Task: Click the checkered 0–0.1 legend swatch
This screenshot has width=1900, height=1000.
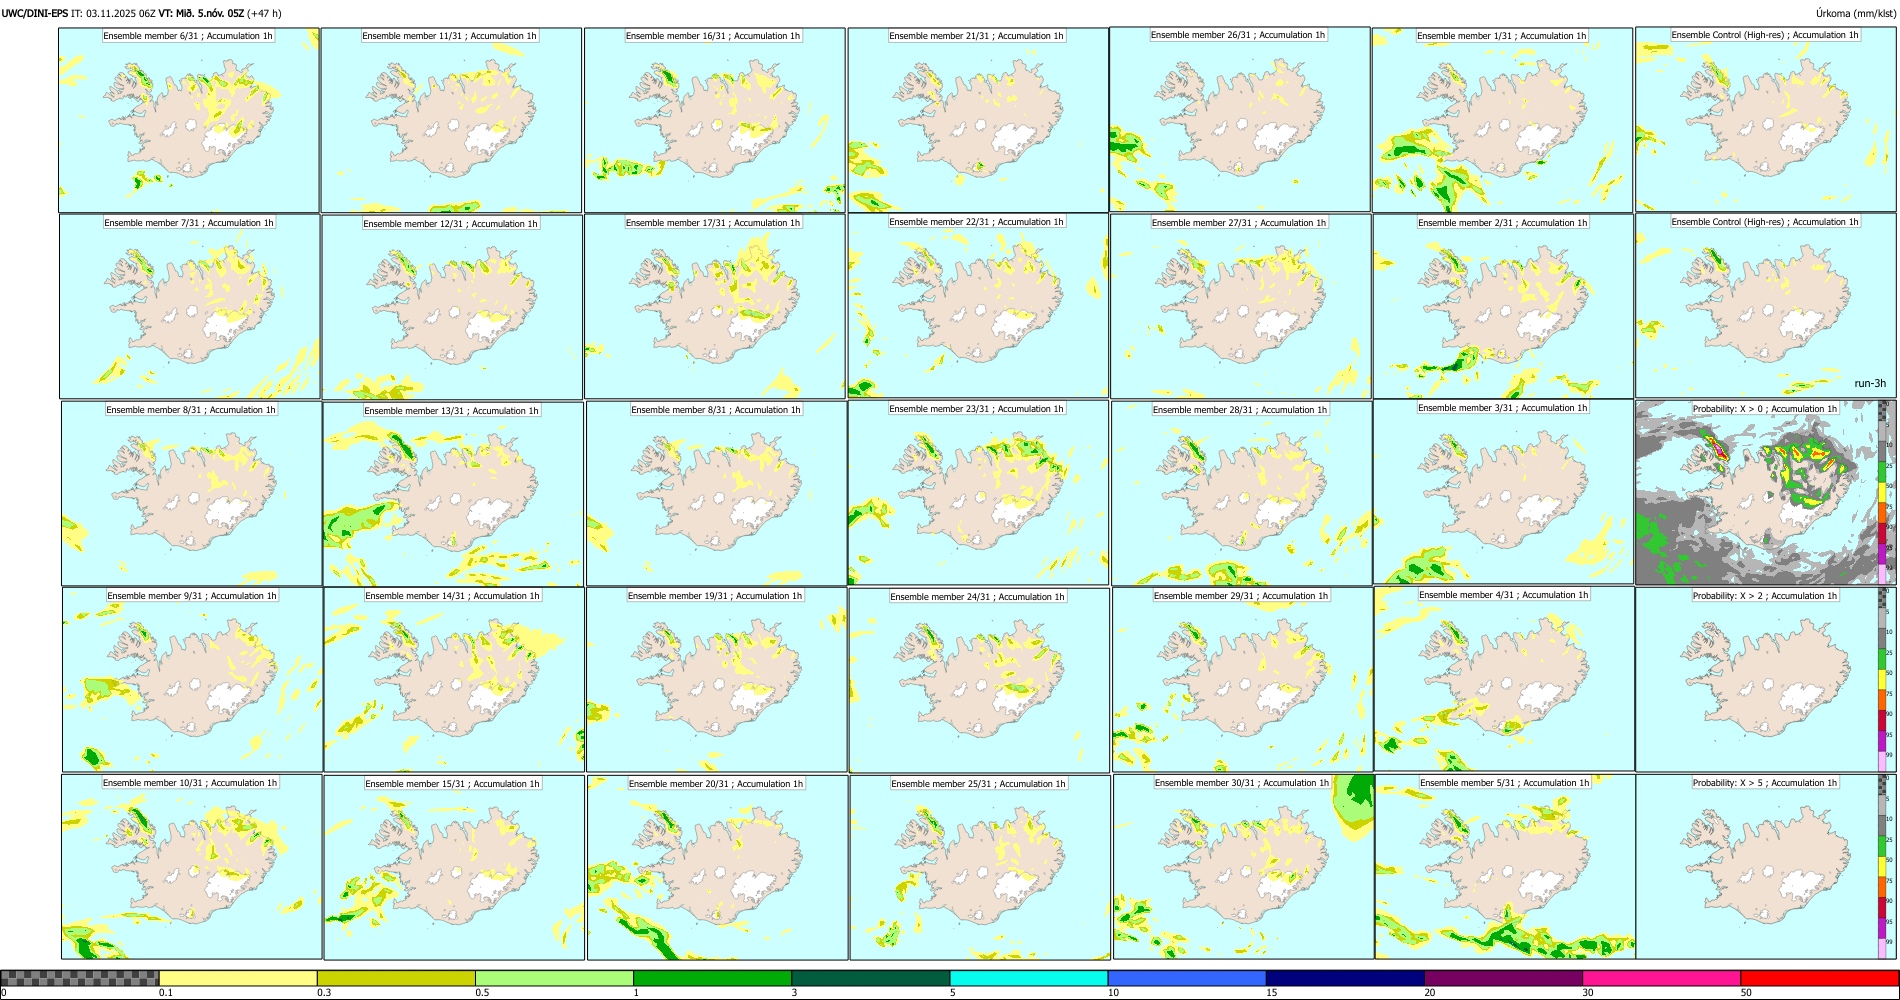Action: pyautogui.click(x=80, y=978)
